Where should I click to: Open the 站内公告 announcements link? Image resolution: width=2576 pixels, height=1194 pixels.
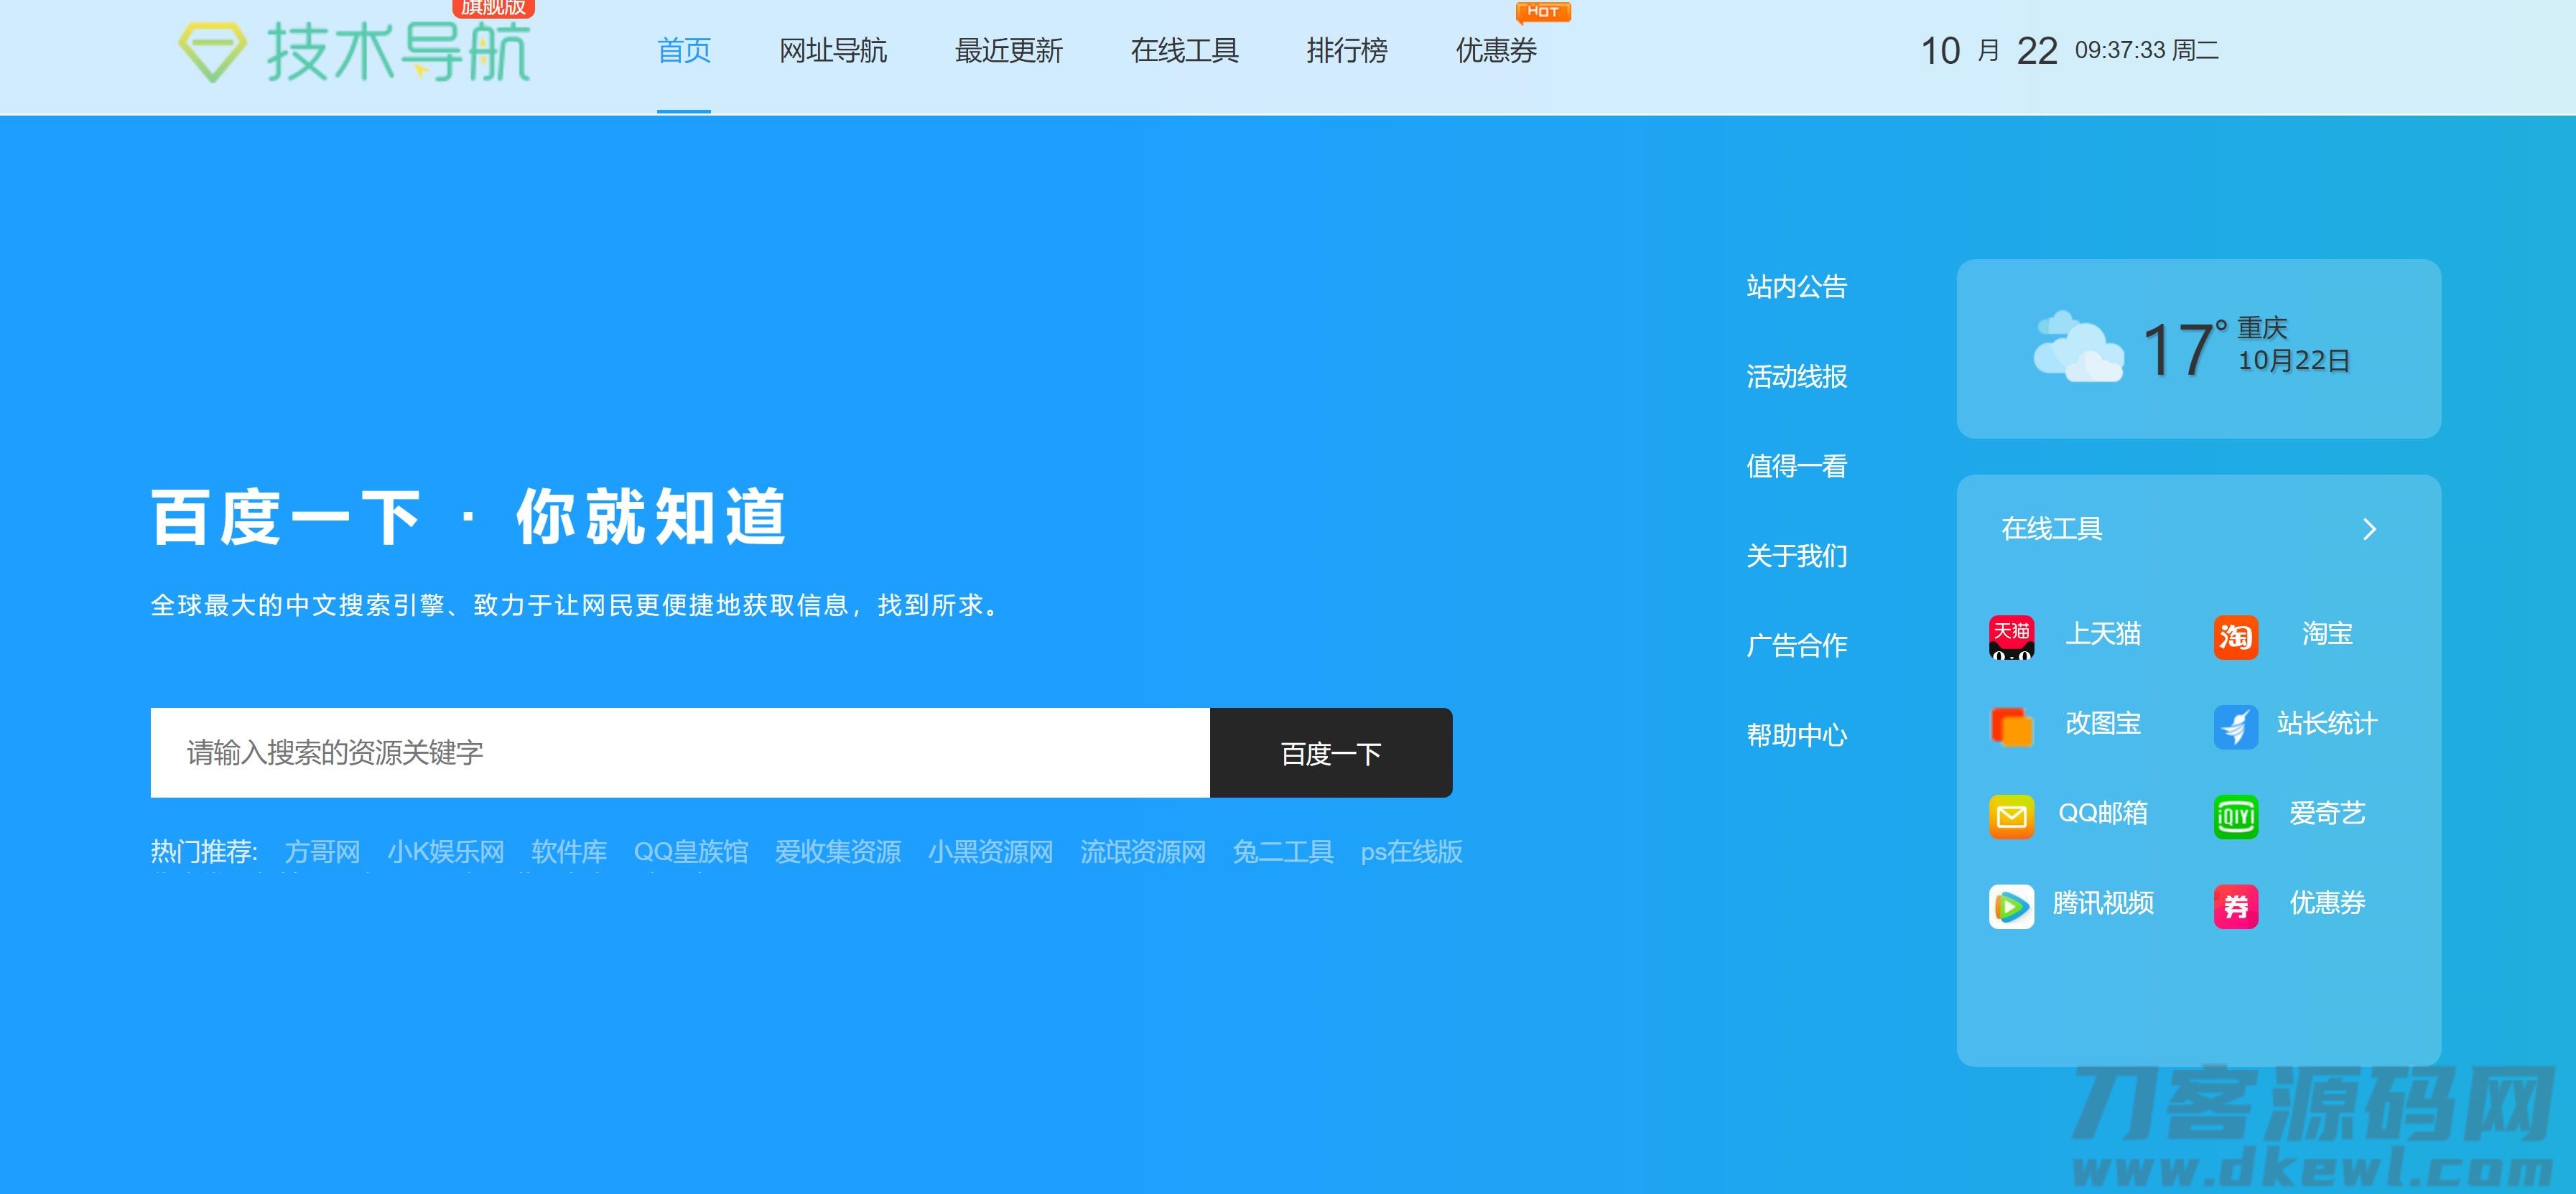[1797, 287]
